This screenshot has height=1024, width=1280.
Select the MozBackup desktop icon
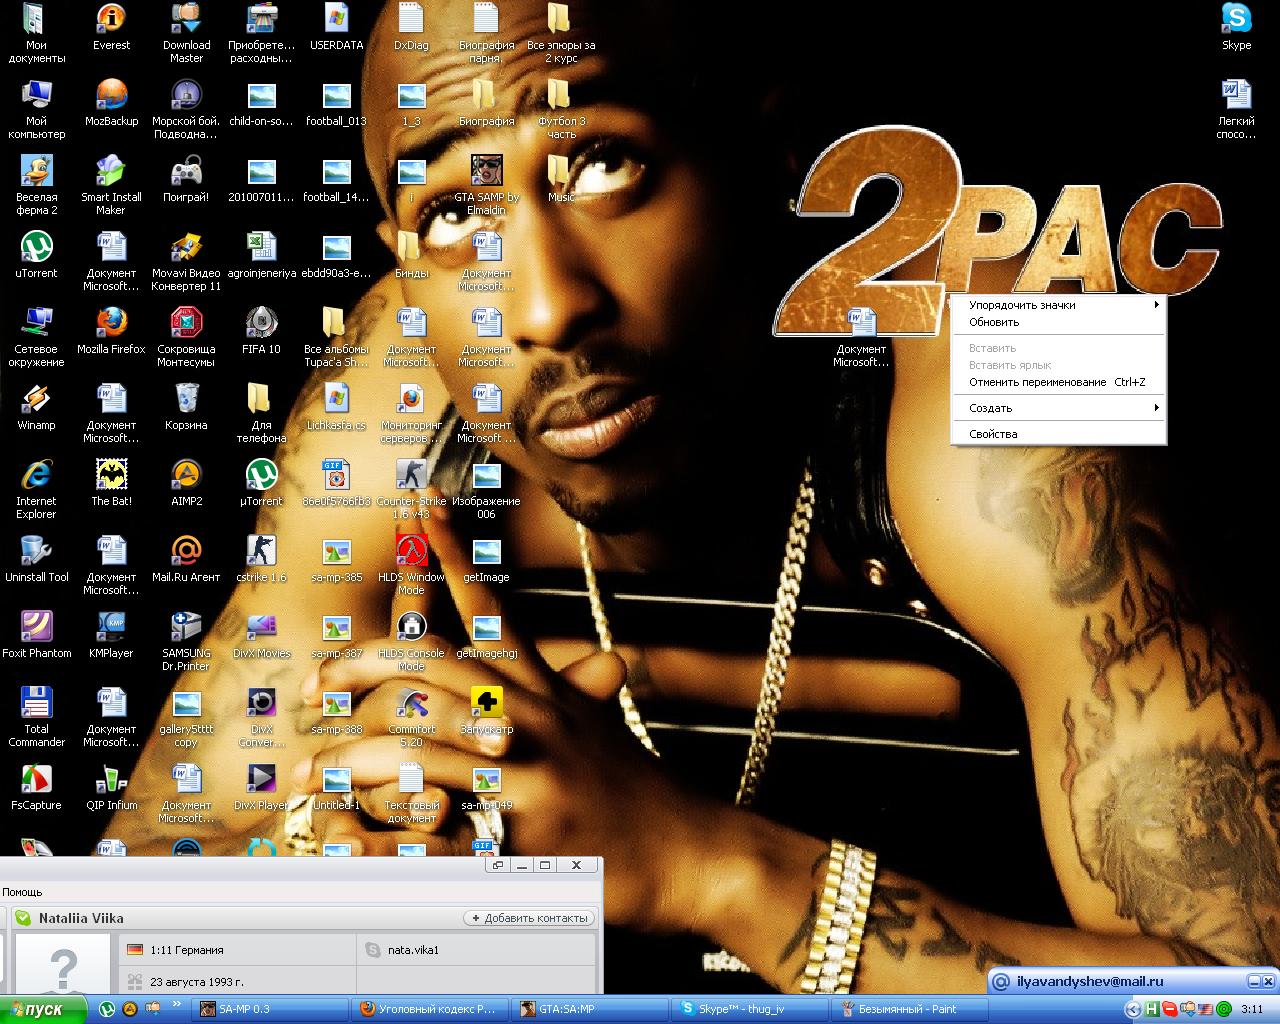click(x=111, y=103)
